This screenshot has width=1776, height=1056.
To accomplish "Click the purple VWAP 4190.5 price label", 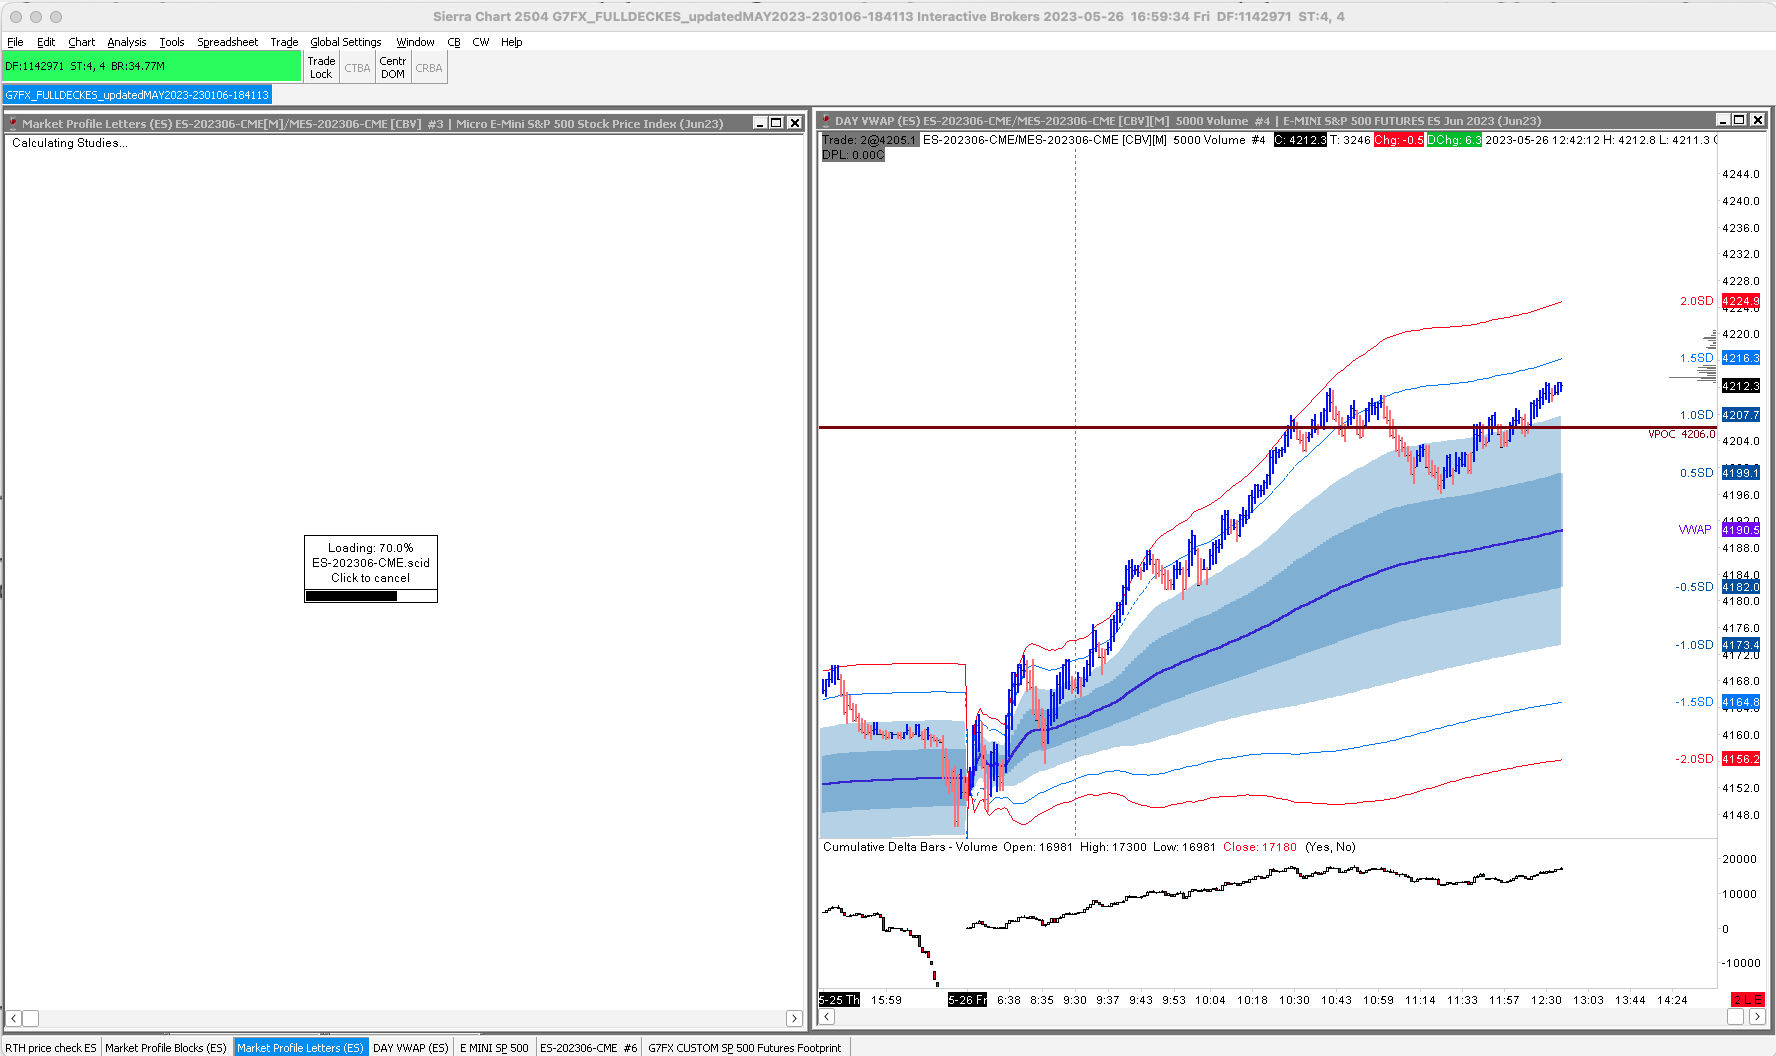I will [1741, 530].
